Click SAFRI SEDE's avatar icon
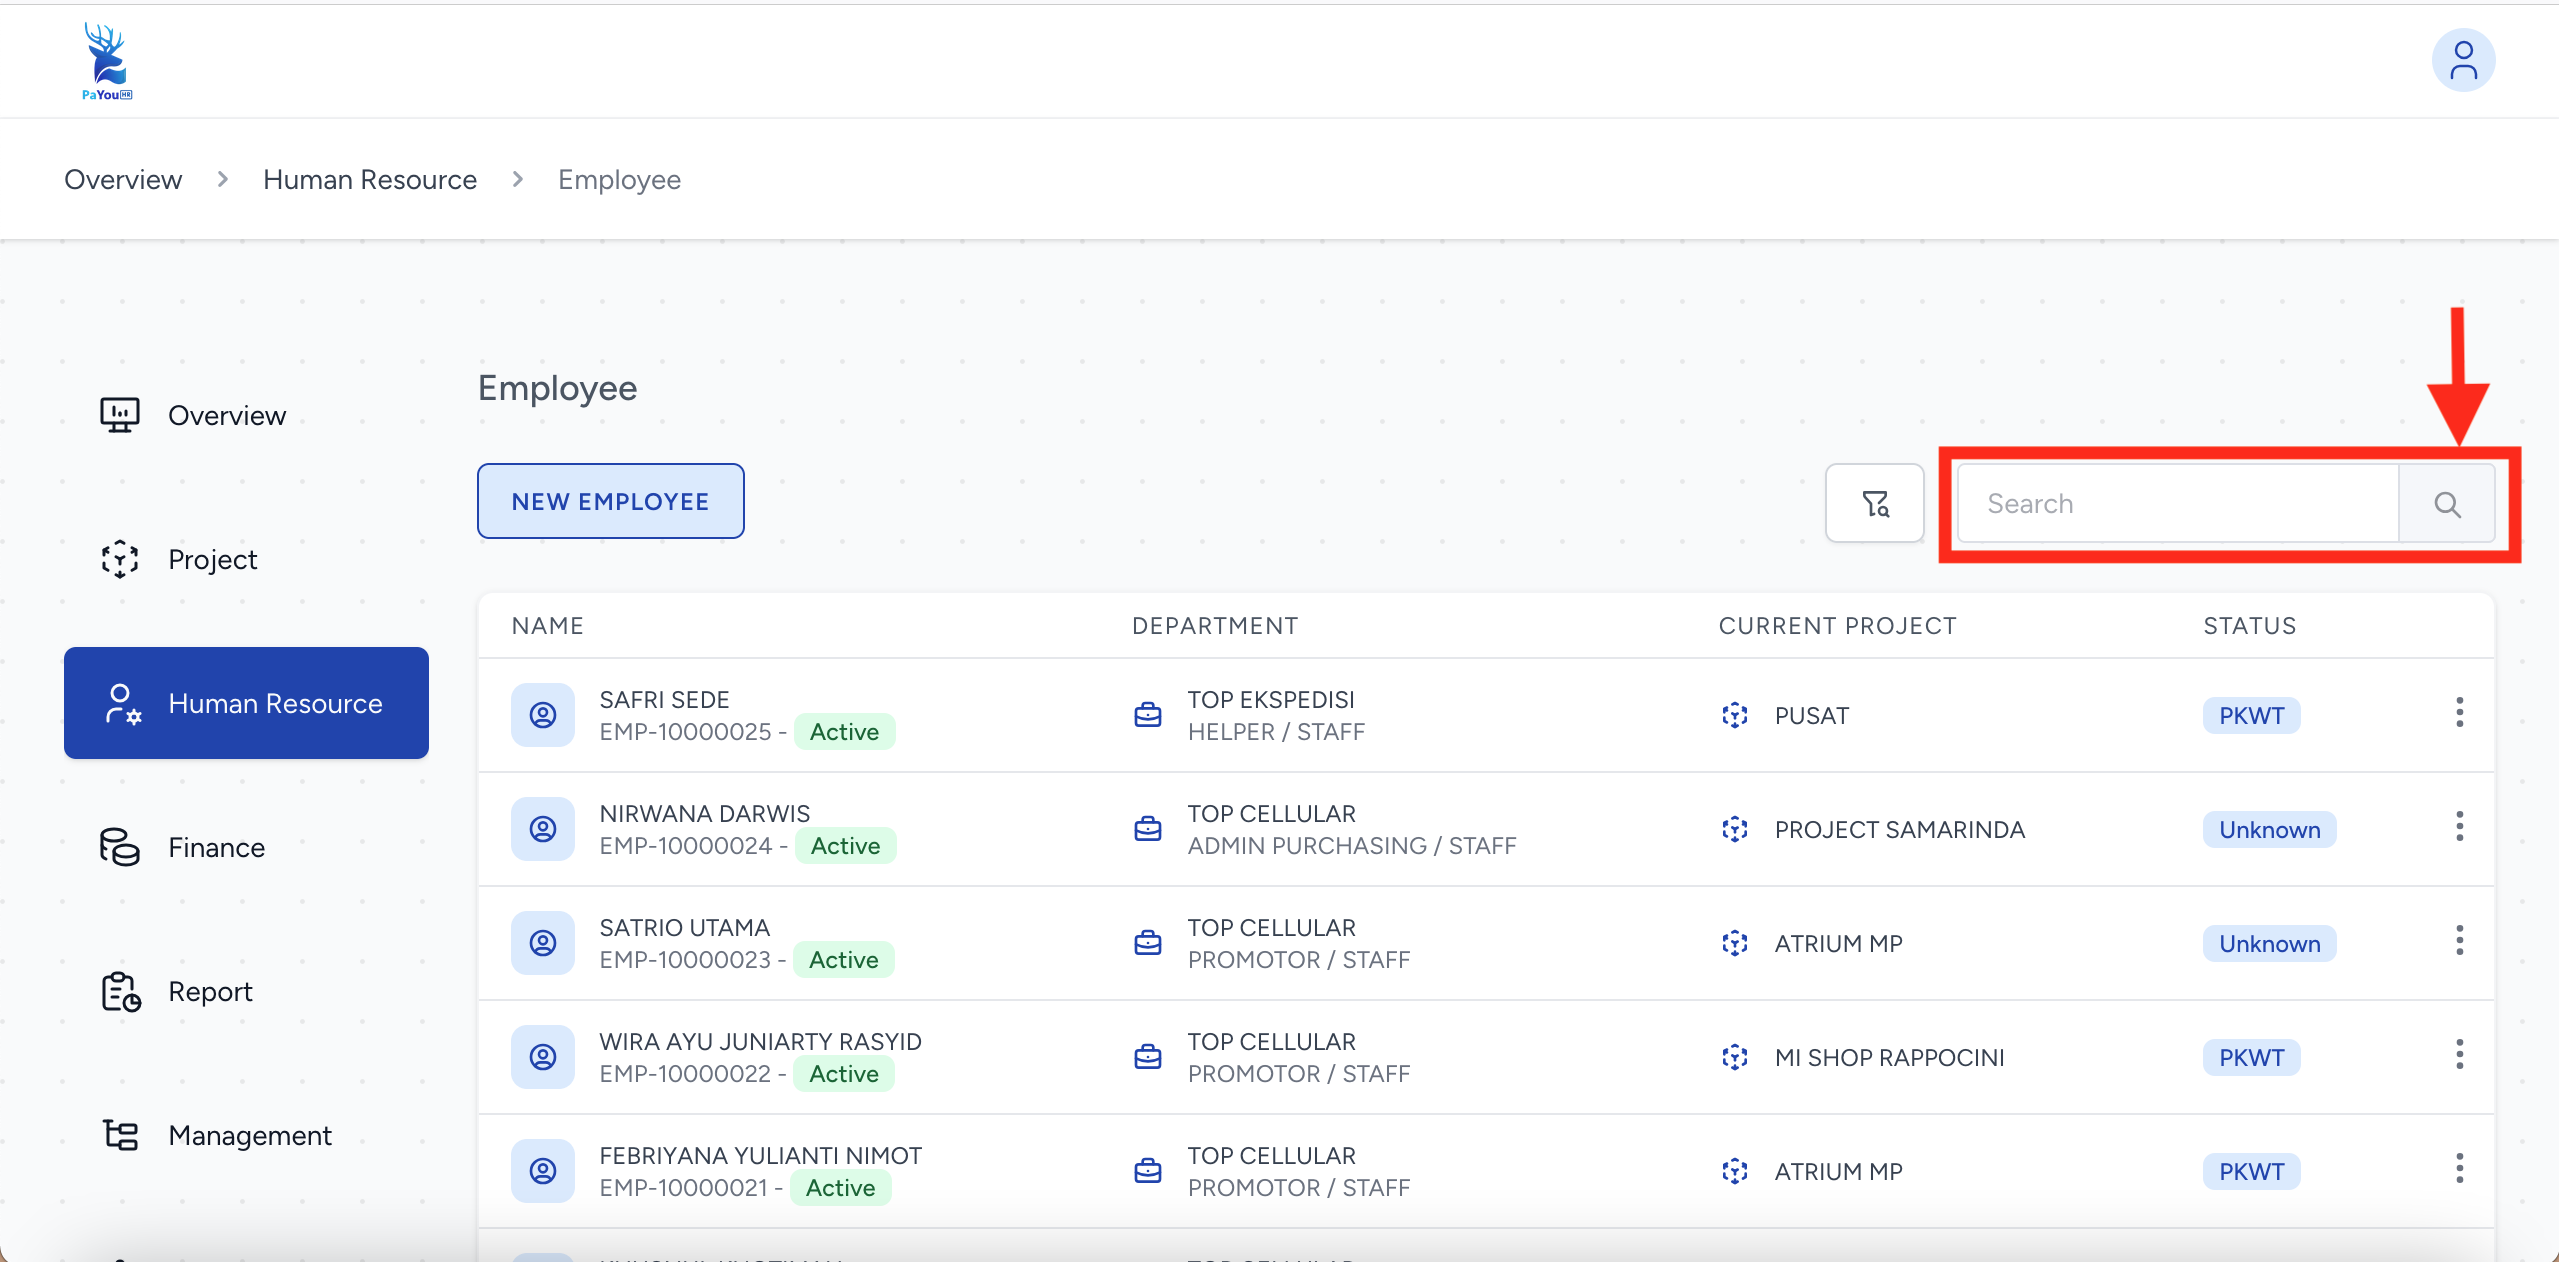Viewport: 2559px width, 1262px height. click(x=543, y=715)
